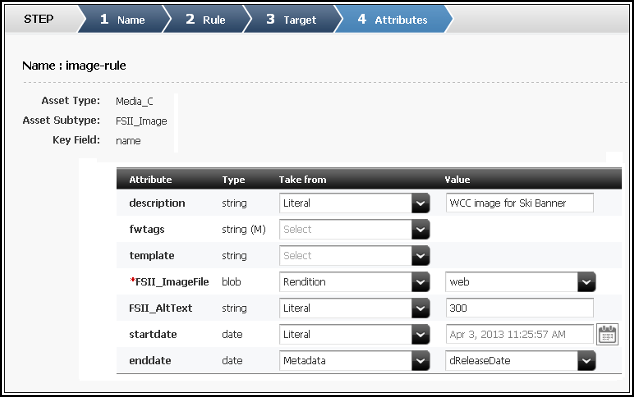Viewport: 634px width, 397px height.
Task: Edit the FSII_AltText value field '300'
Action: point(520,308)
